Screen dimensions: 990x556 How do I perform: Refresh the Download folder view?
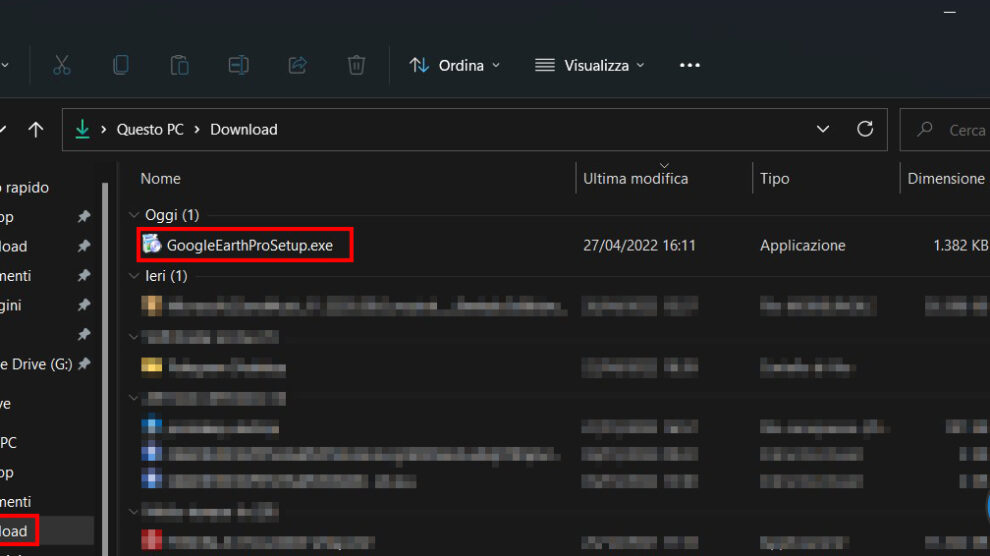tap(865, 129)
